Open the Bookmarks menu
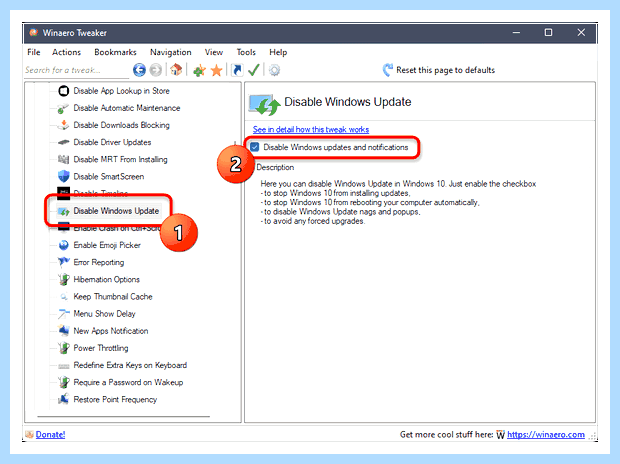620x464 pixels. coord(115,52)
